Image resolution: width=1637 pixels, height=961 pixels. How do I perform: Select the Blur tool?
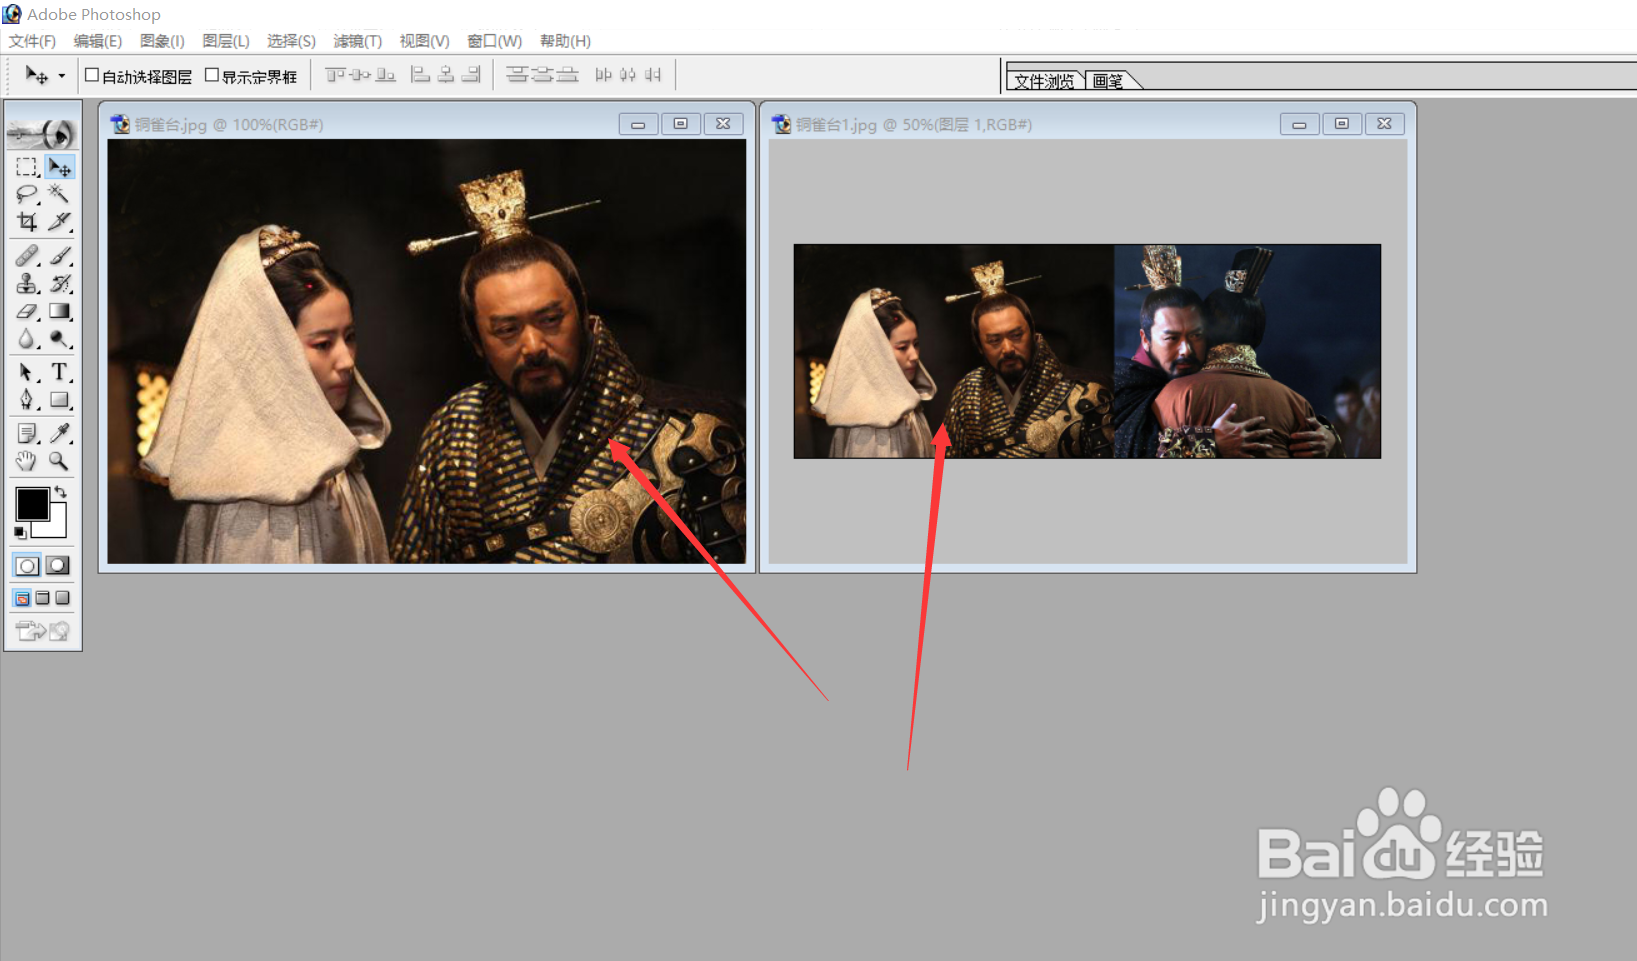27,339
